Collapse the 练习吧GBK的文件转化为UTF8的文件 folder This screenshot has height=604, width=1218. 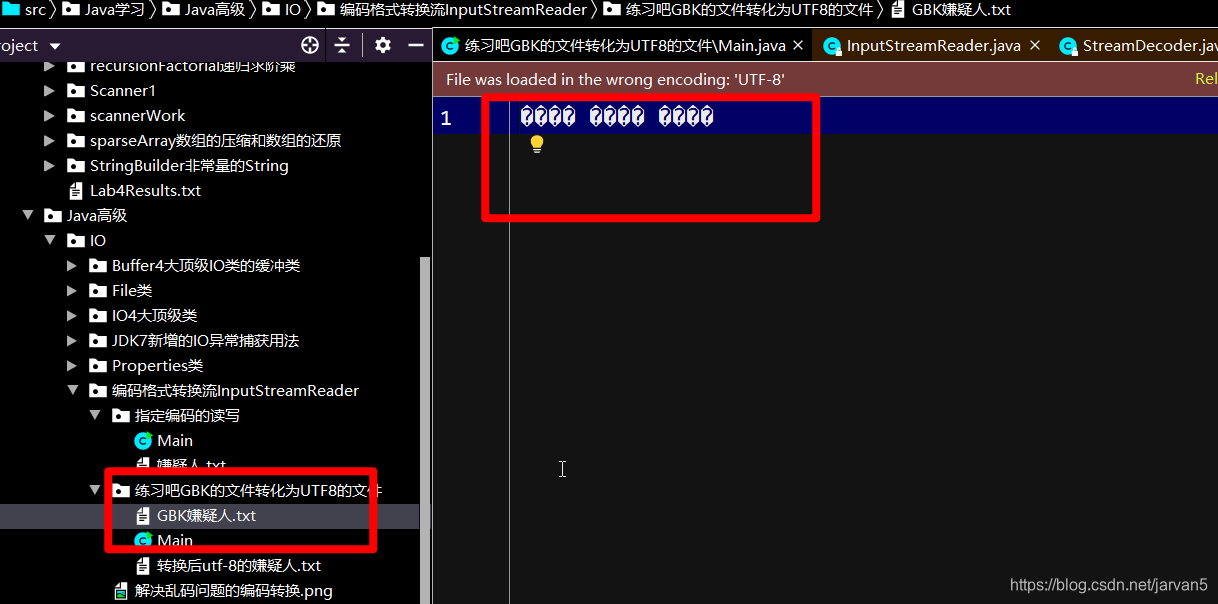[95, 491]
